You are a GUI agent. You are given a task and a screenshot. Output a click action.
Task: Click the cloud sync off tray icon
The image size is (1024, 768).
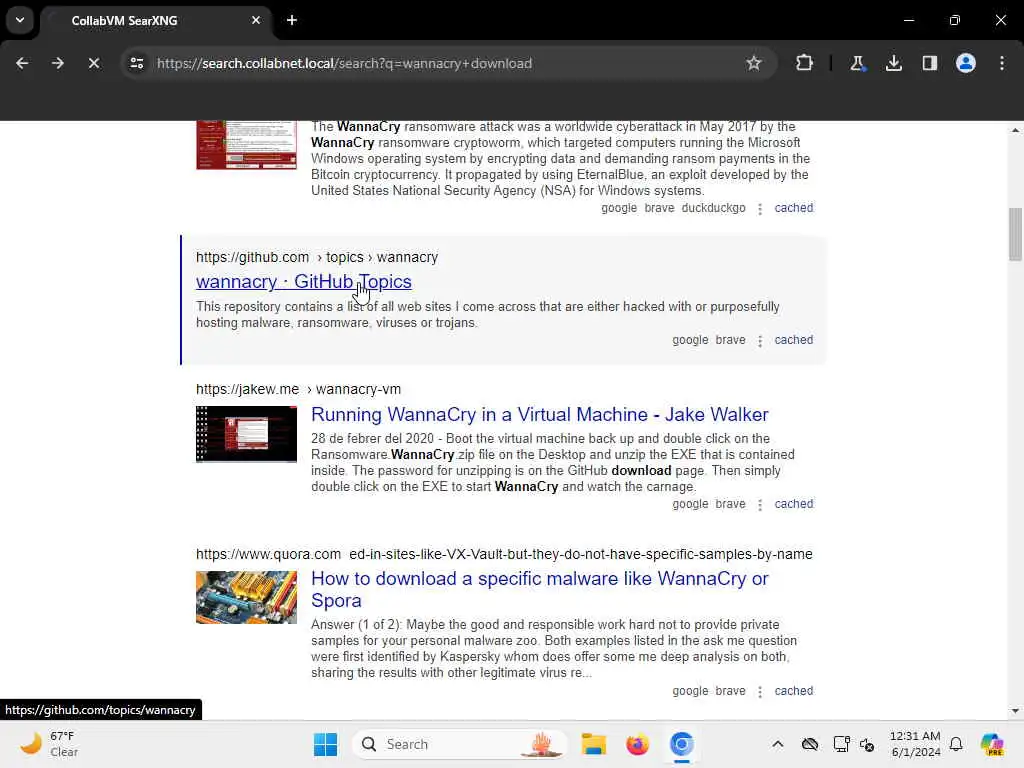810,744
